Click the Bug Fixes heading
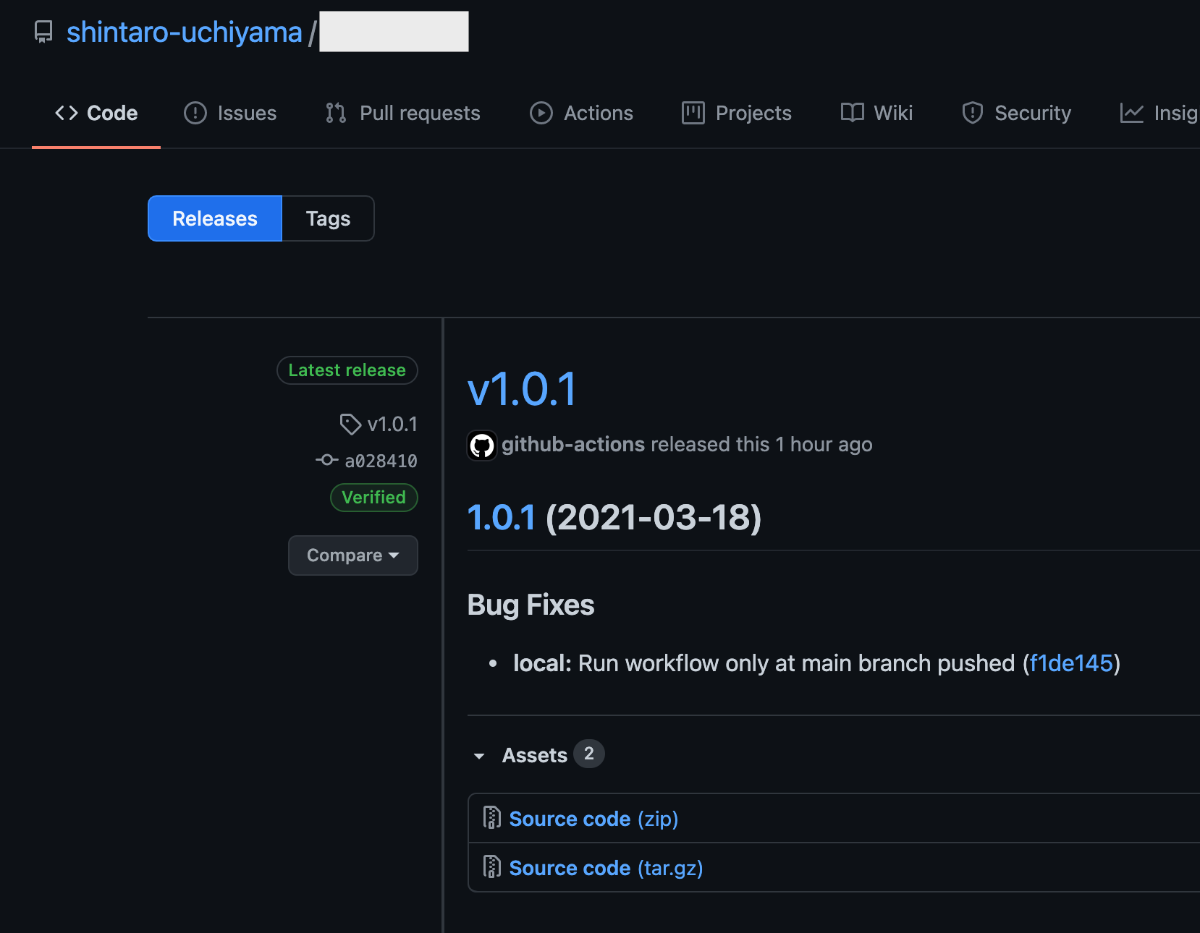The image size is (1200, 933). (x=531, y=605)
